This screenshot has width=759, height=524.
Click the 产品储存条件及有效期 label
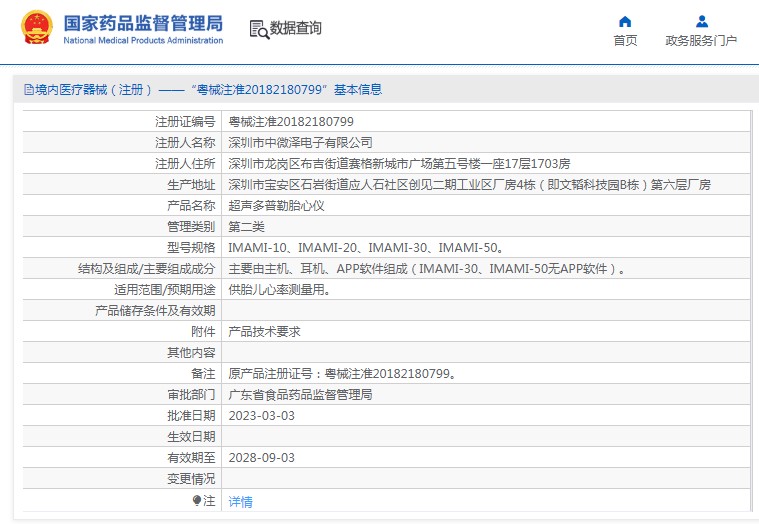tap(155, 311)
